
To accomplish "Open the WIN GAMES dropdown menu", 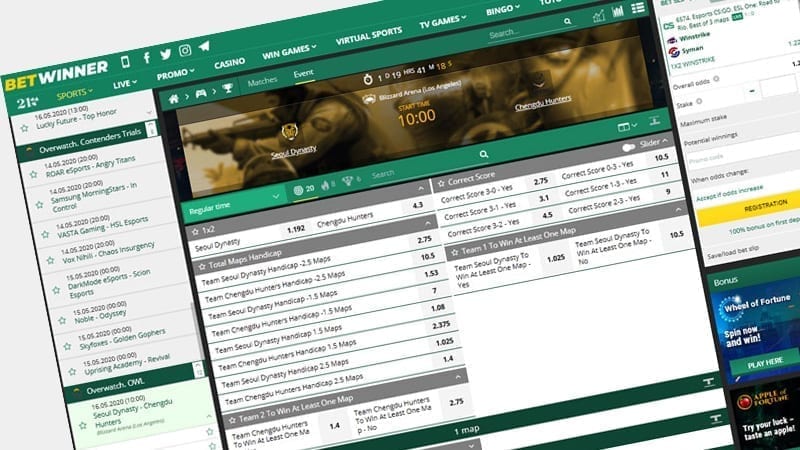I will tap(289, 51).
